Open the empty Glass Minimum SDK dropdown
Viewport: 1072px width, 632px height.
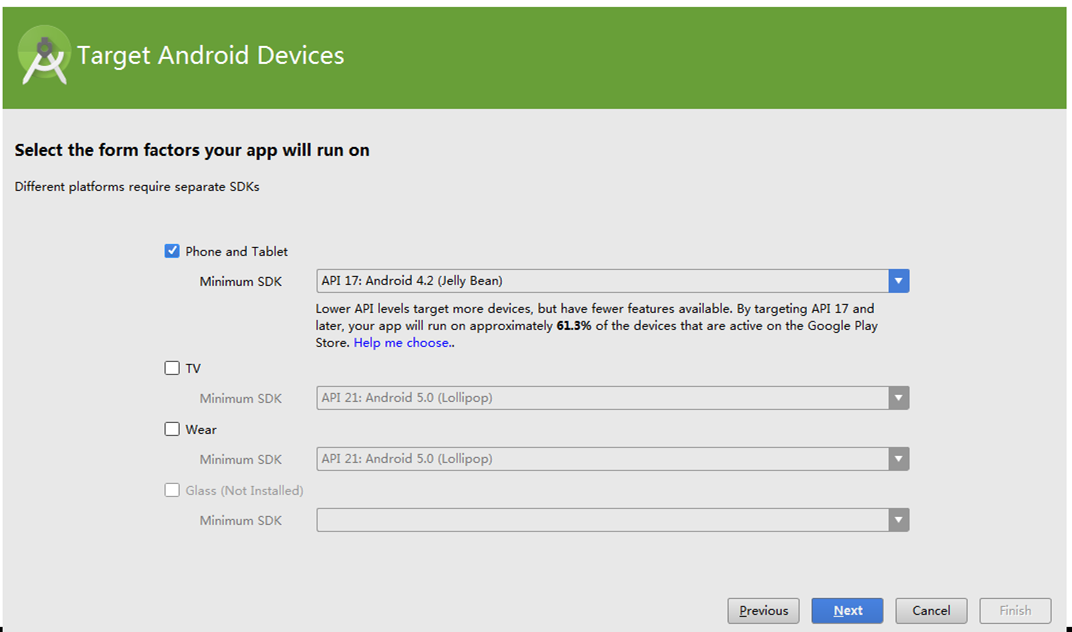click(x=899, y=520)
